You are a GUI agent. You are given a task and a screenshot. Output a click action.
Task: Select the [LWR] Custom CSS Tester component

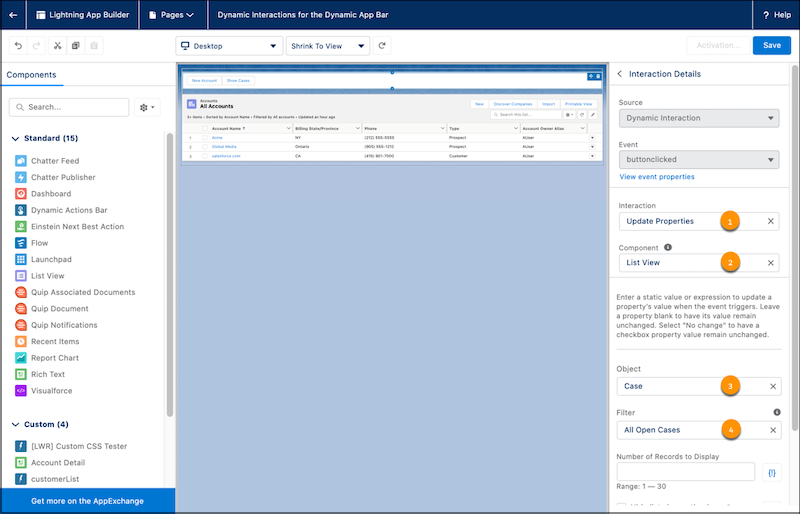coord(71,446)
